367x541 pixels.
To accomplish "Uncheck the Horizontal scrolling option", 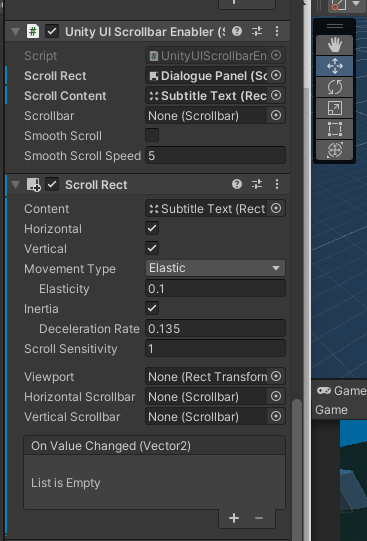I will 152,228.
